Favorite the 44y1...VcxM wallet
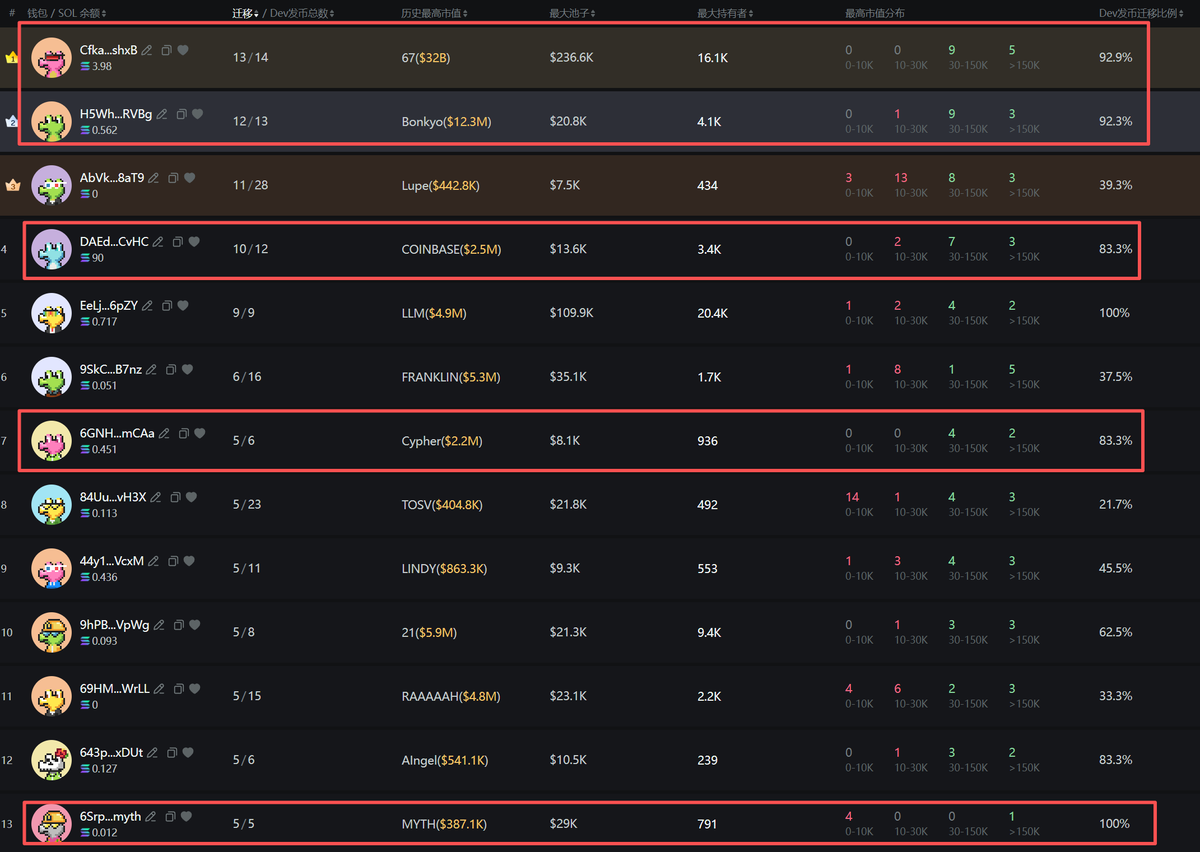This screenshot has height=852, width=1200. pyautogui.click(x=190, y=561)
